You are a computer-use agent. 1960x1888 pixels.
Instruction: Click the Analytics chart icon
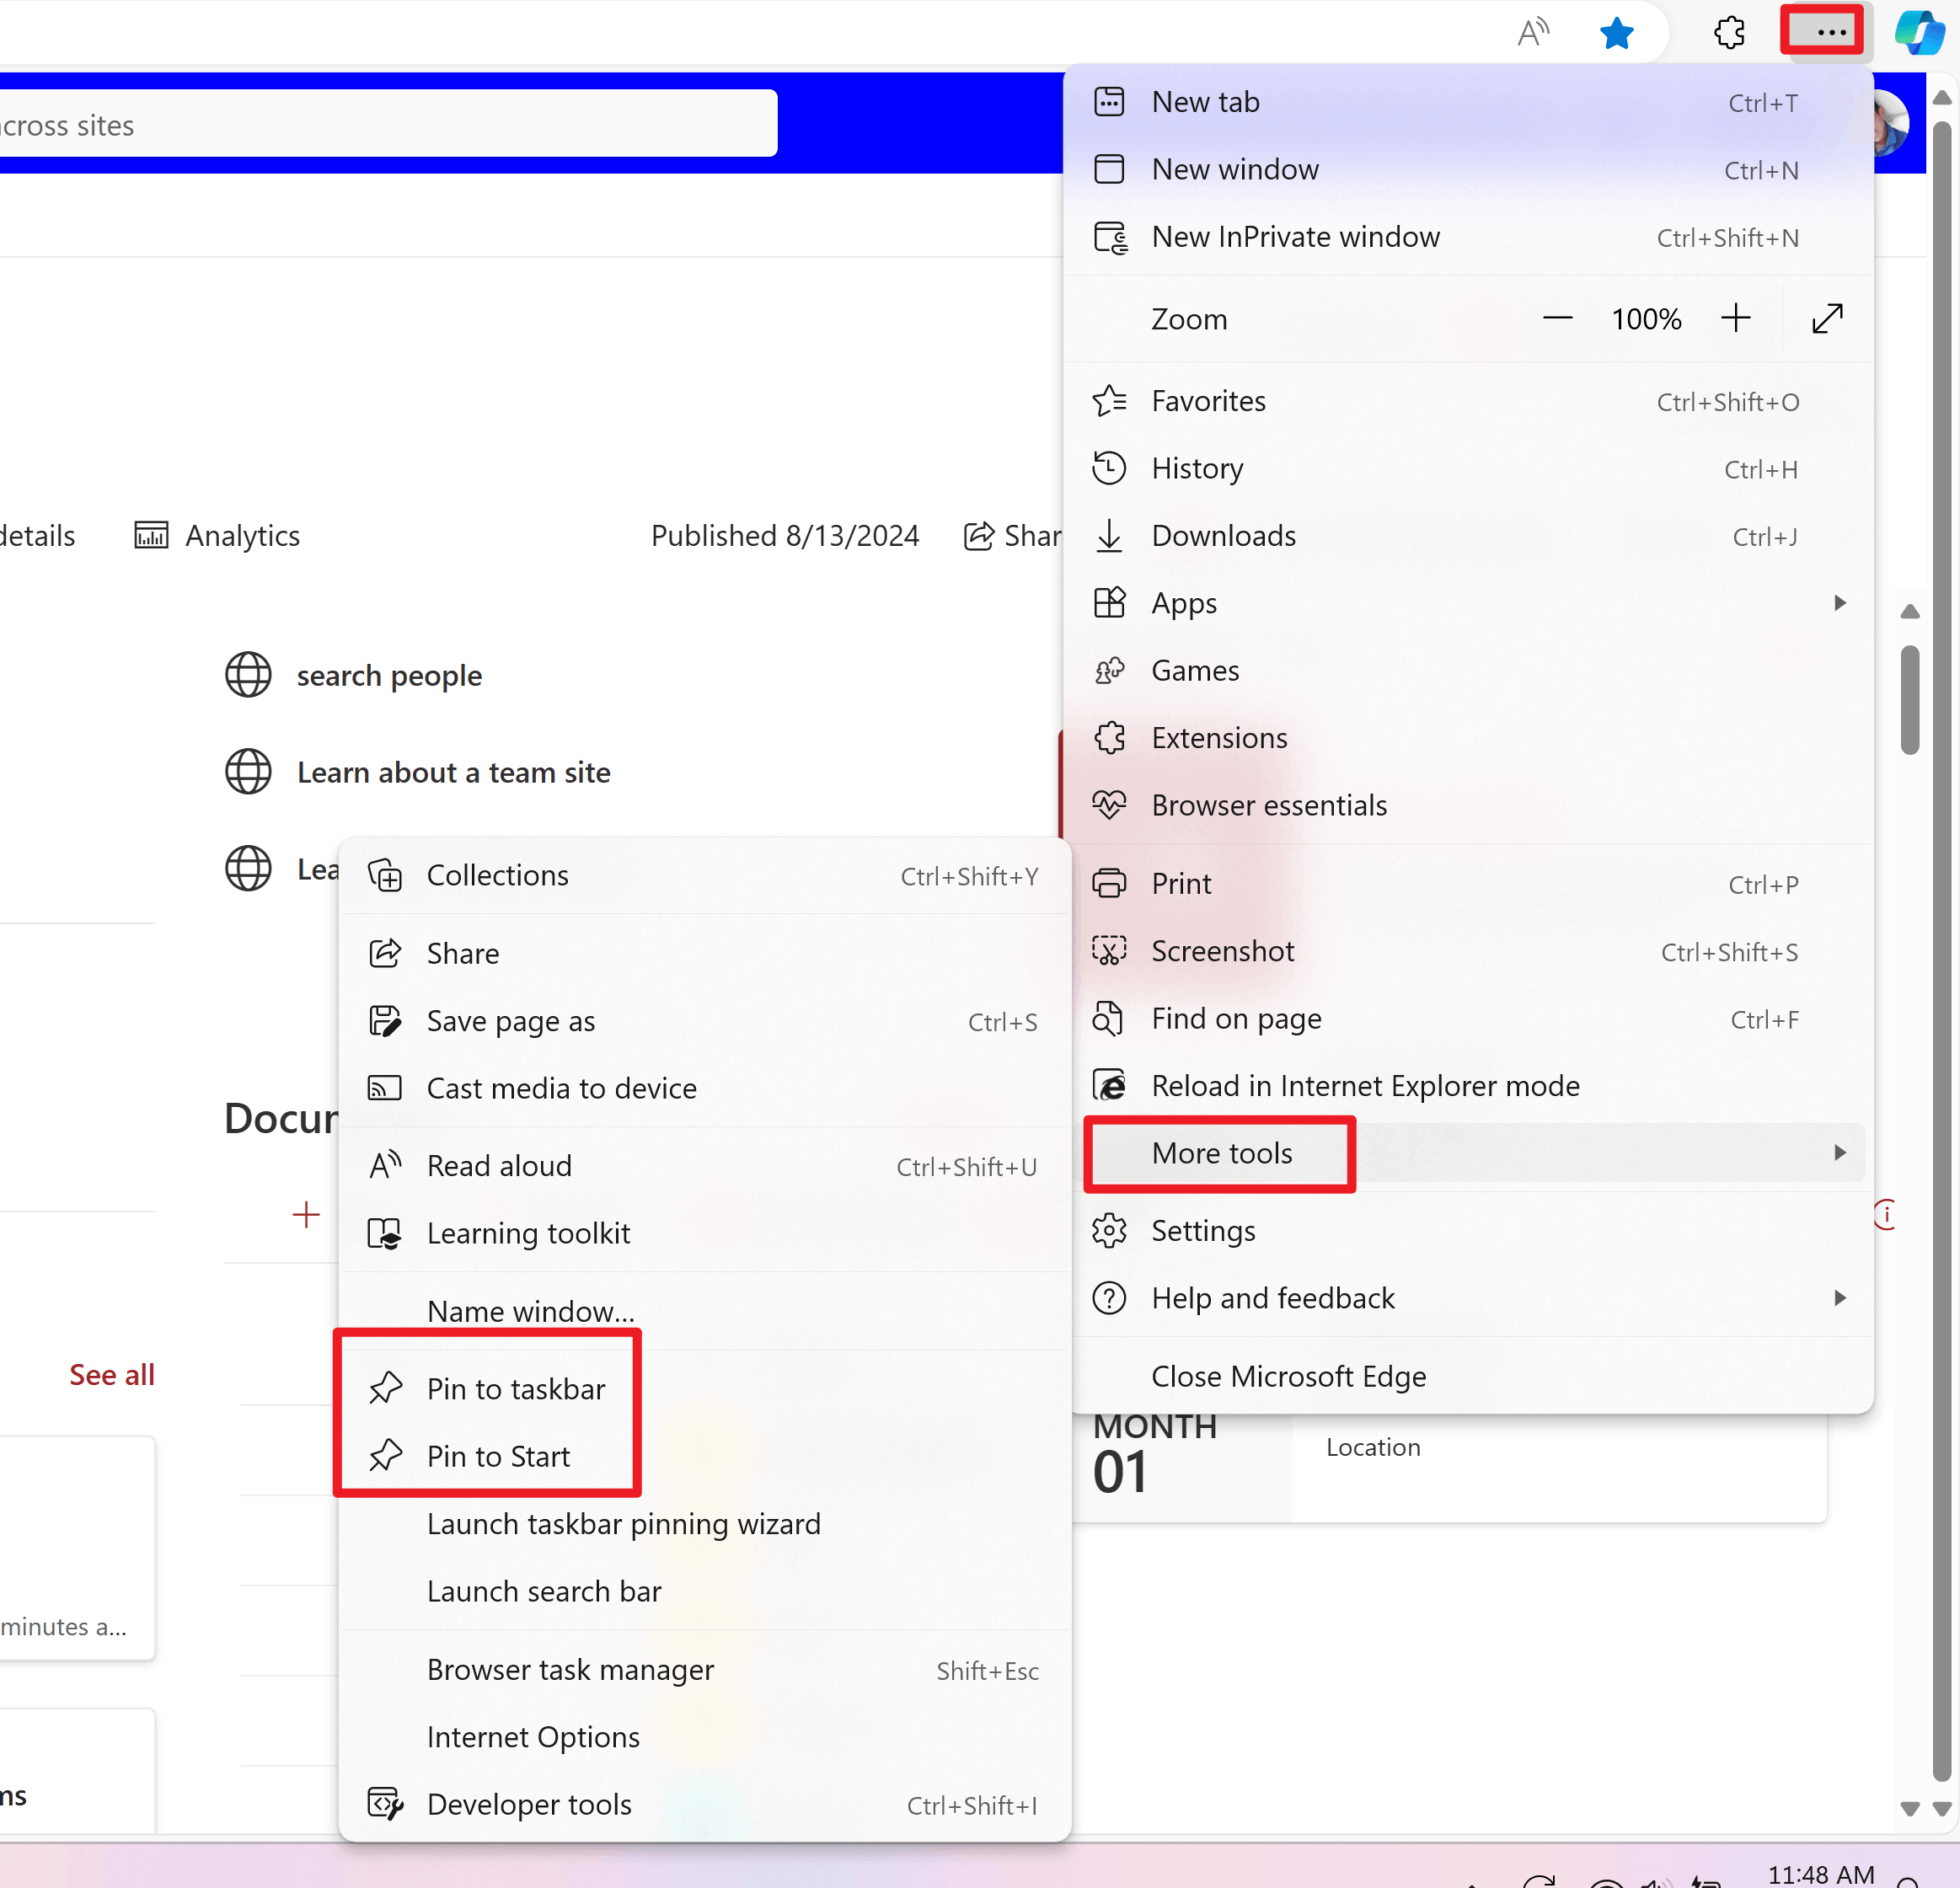coord(151,536)
